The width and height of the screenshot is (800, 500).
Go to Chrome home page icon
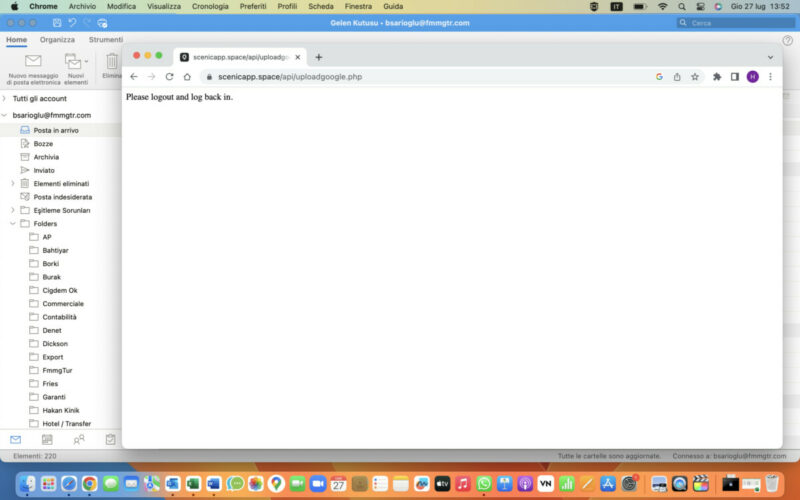click(x=187, y=76)
